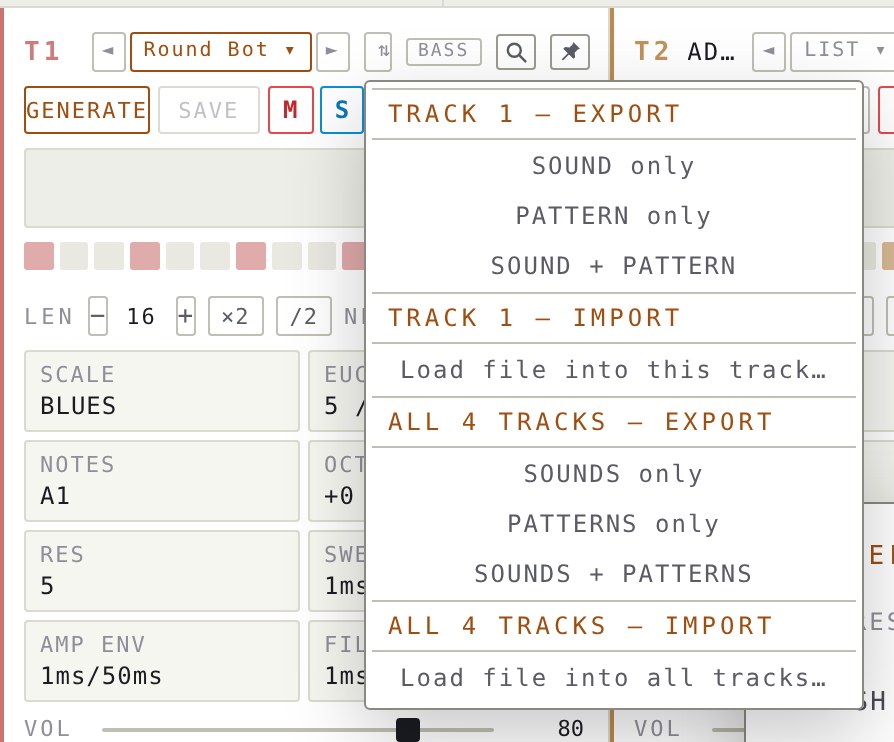Double pattern length with ×2
This screenshot has width=894, height=742.
[x=235, y=316]
